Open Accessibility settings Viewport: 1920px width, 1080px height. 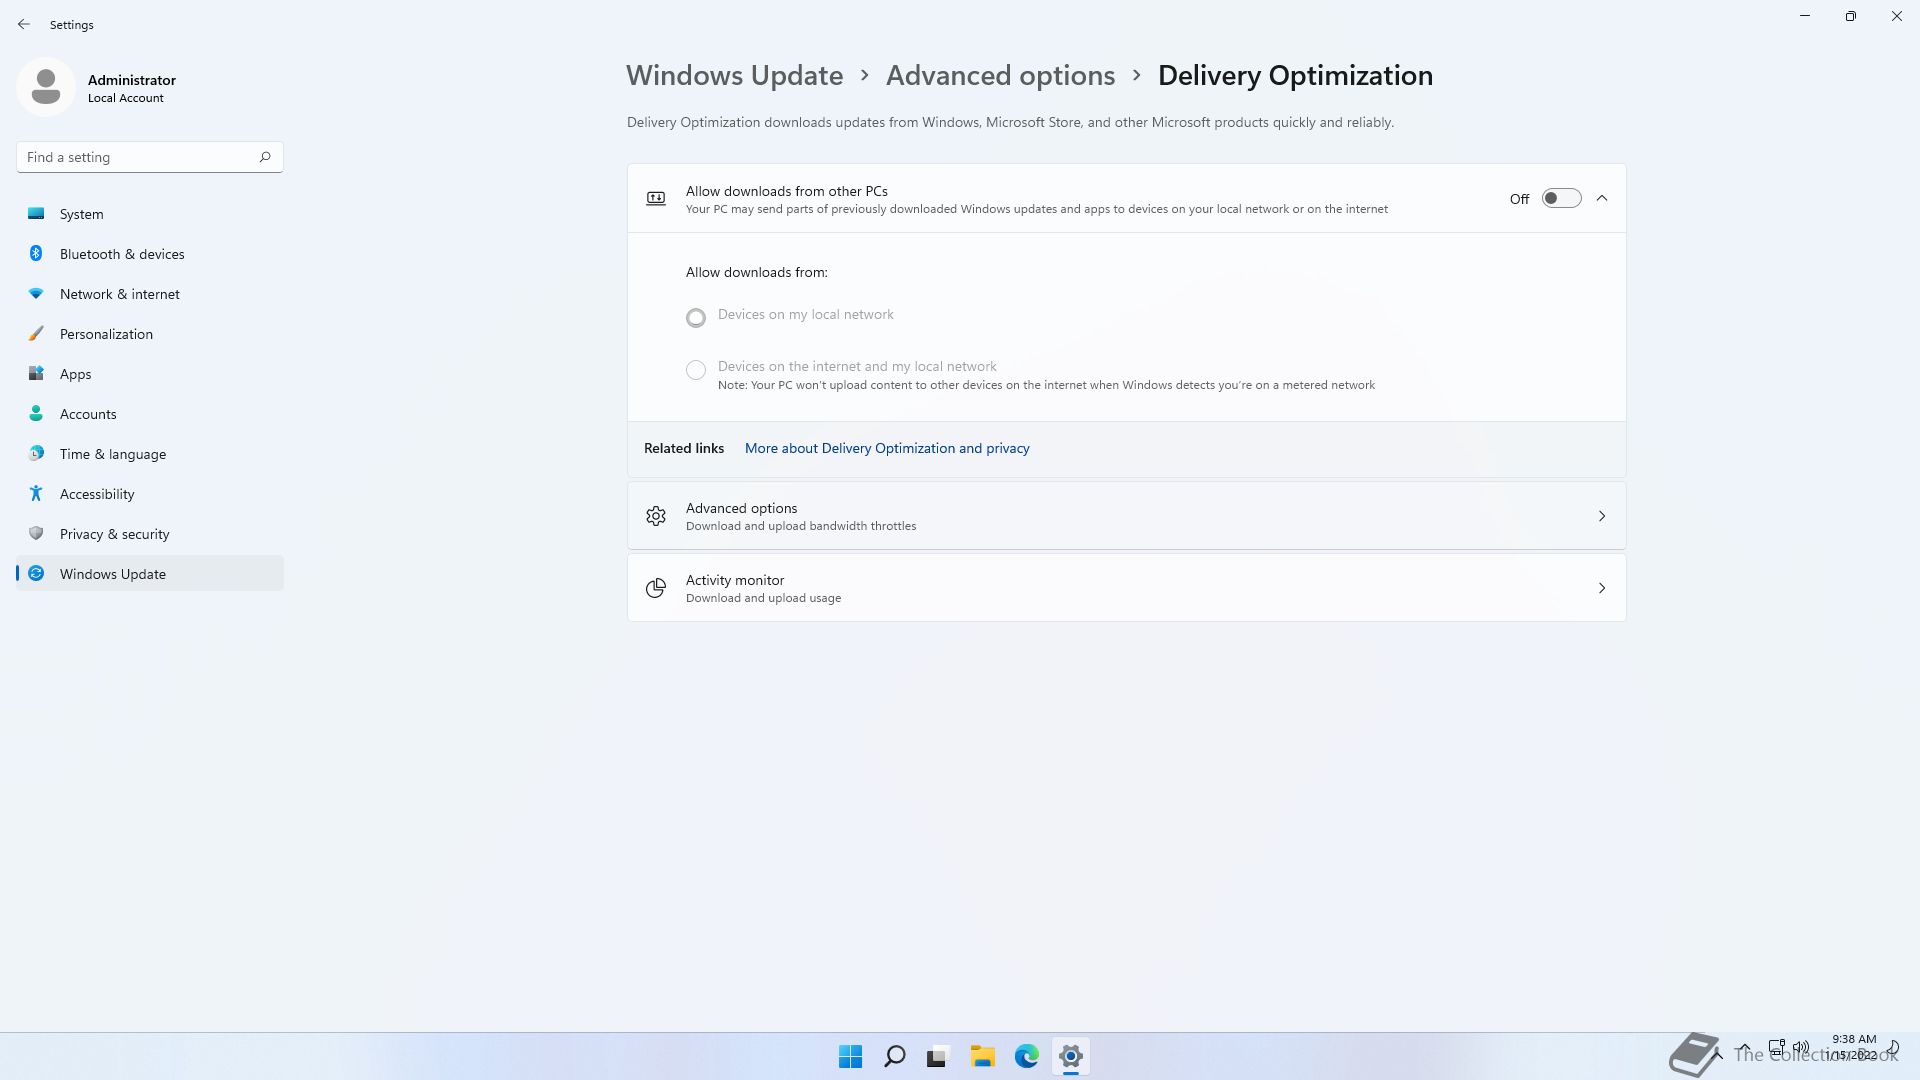150,494
